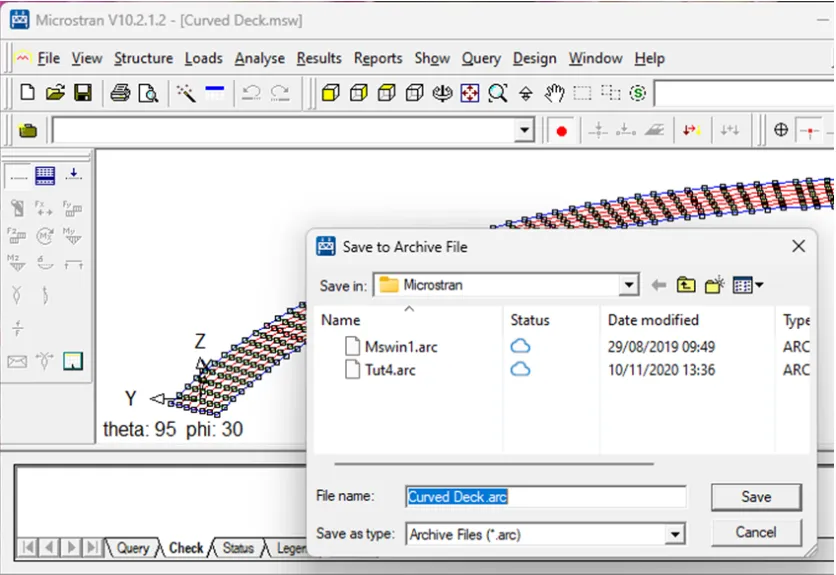Open the Design menu
The image size is (836, 575).
pos(534,58)
